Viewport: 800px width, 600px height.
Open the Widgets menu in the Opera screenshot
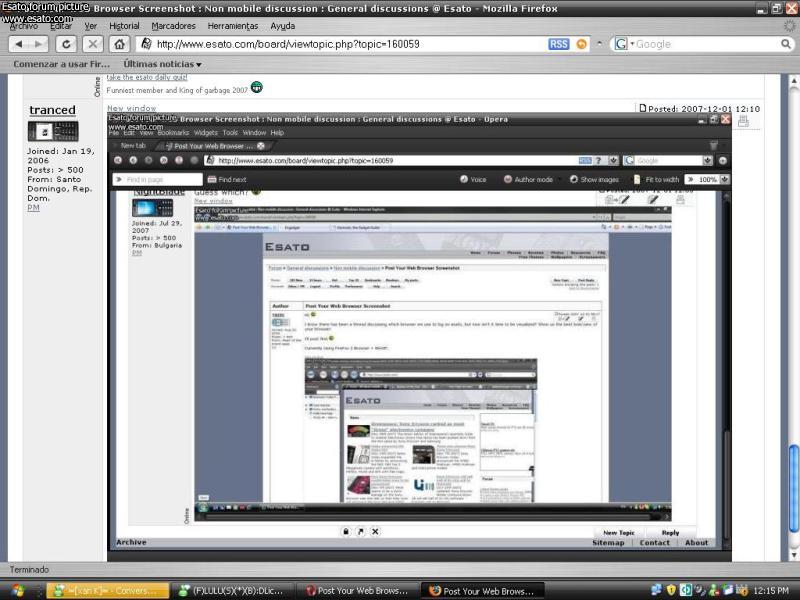206,133
